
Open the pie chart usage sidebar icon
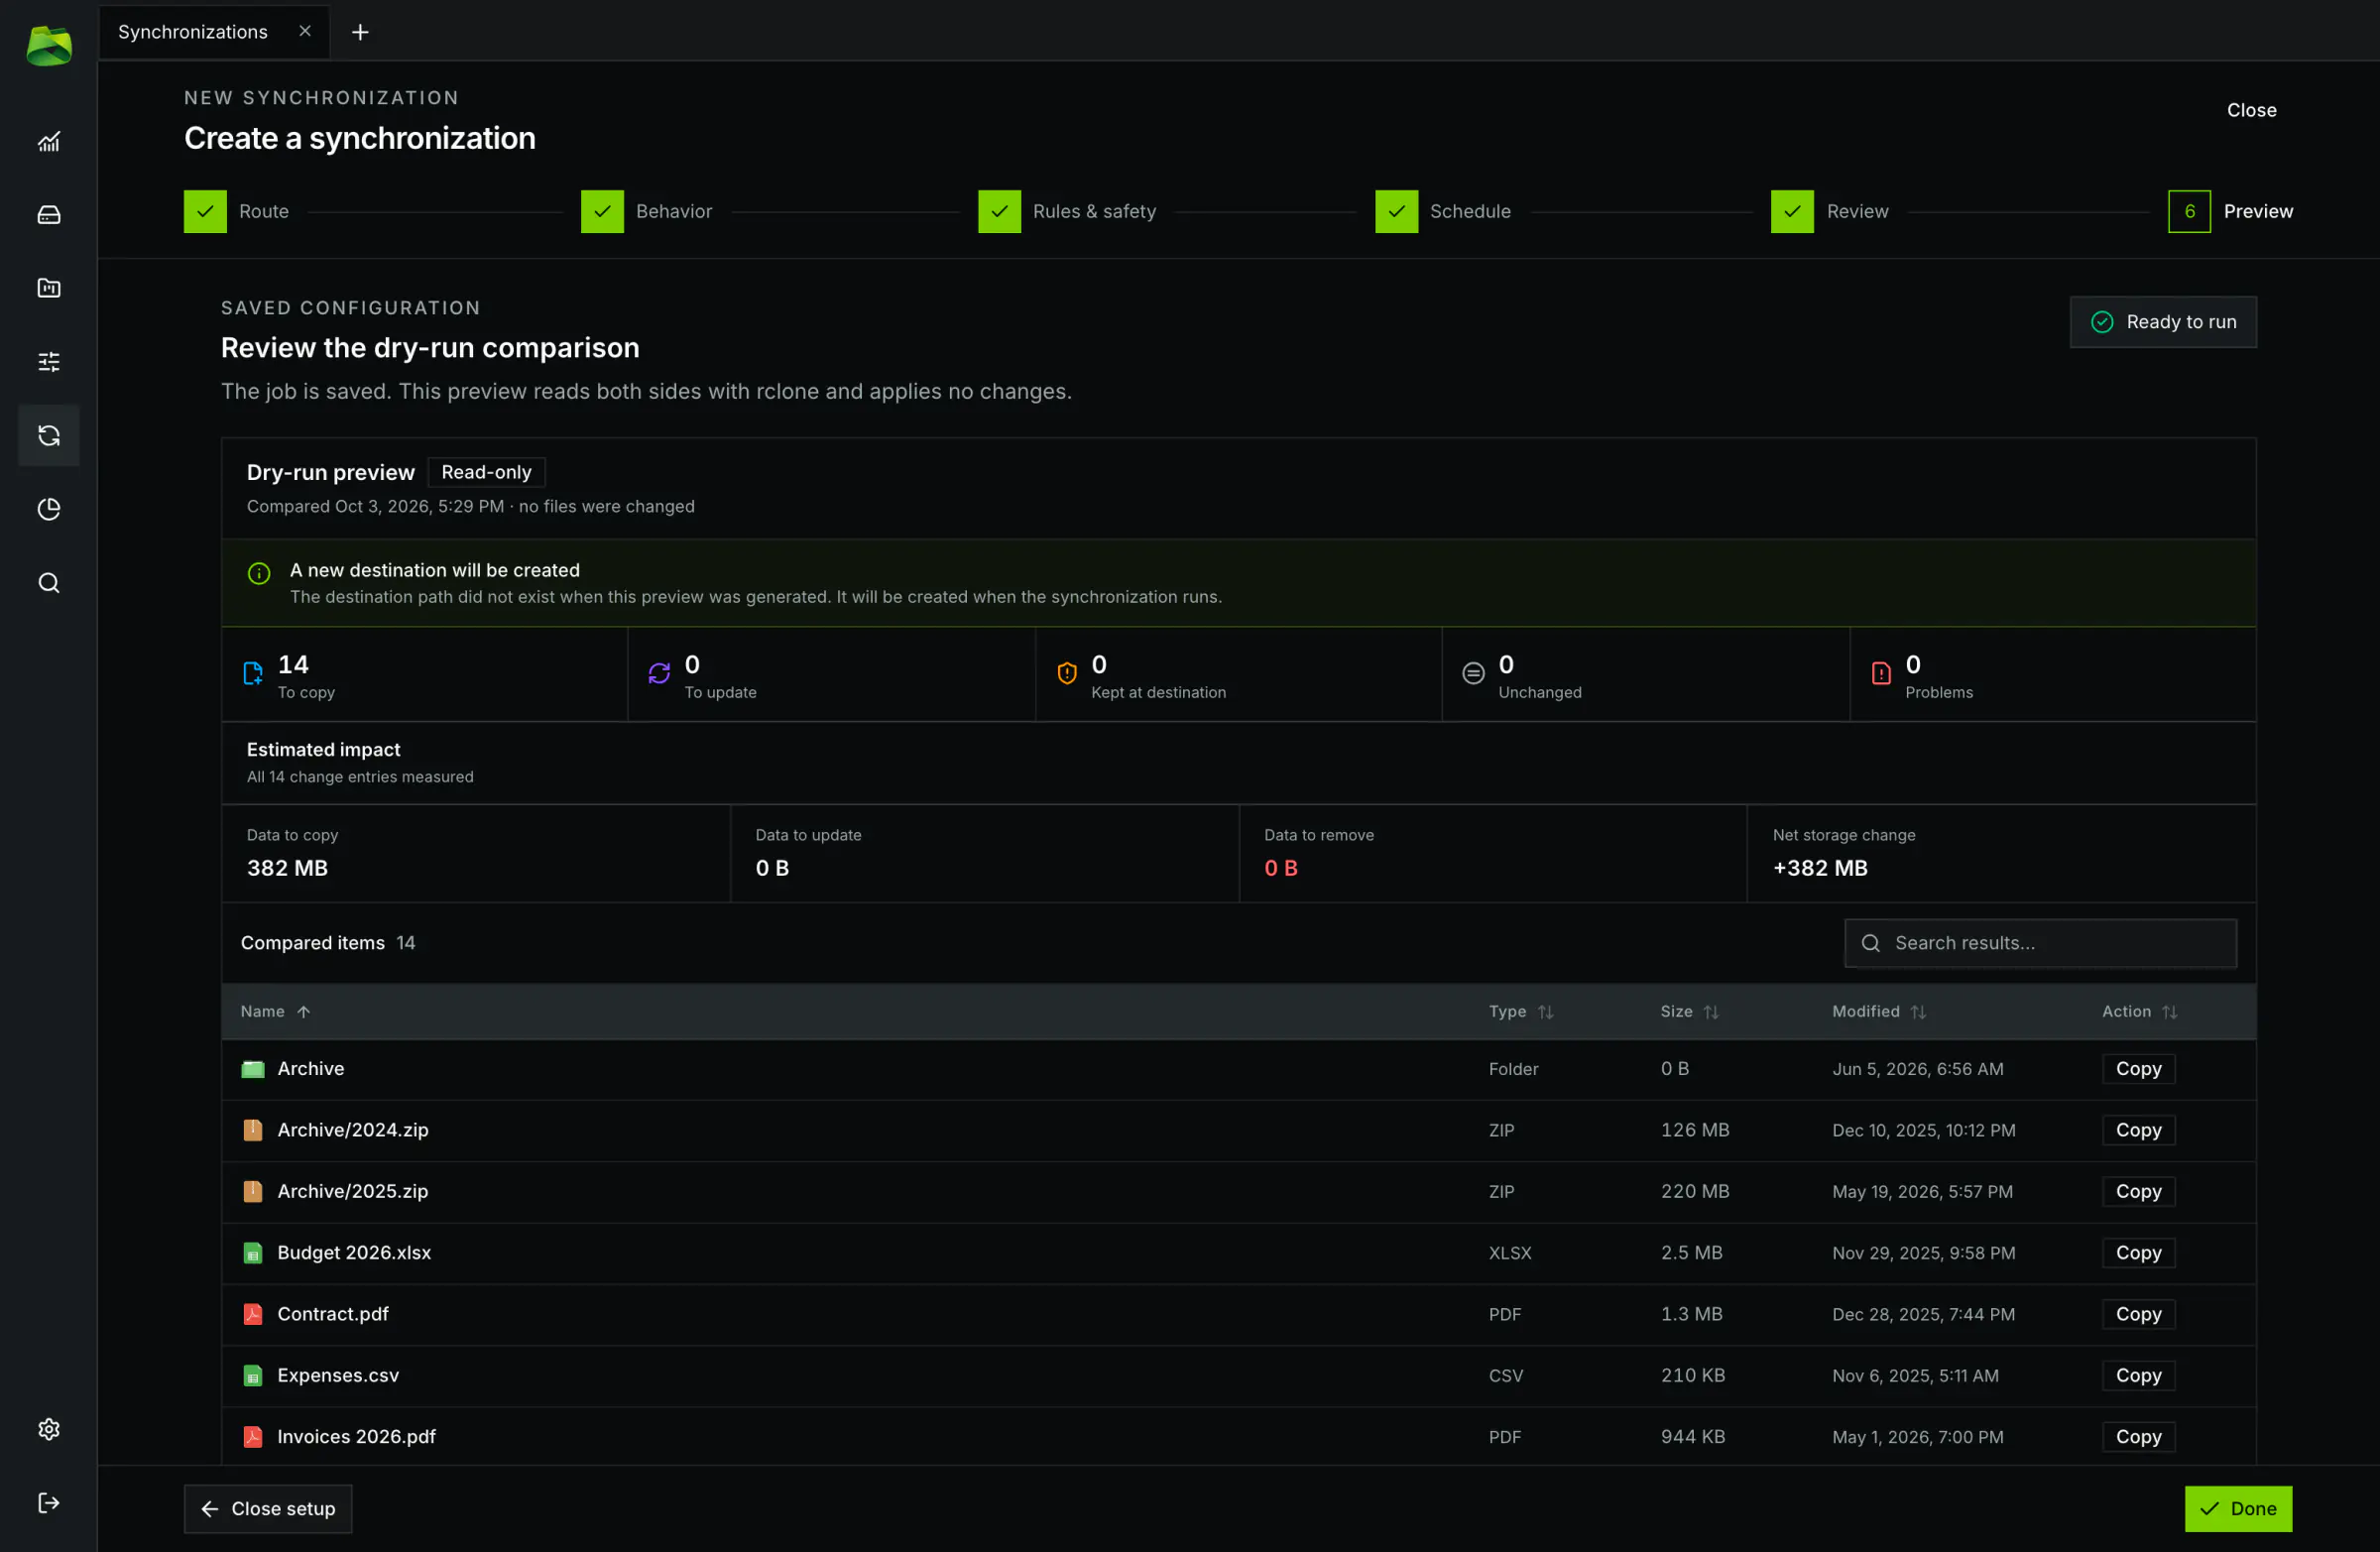pyautogui.click(x=49, y=509)
